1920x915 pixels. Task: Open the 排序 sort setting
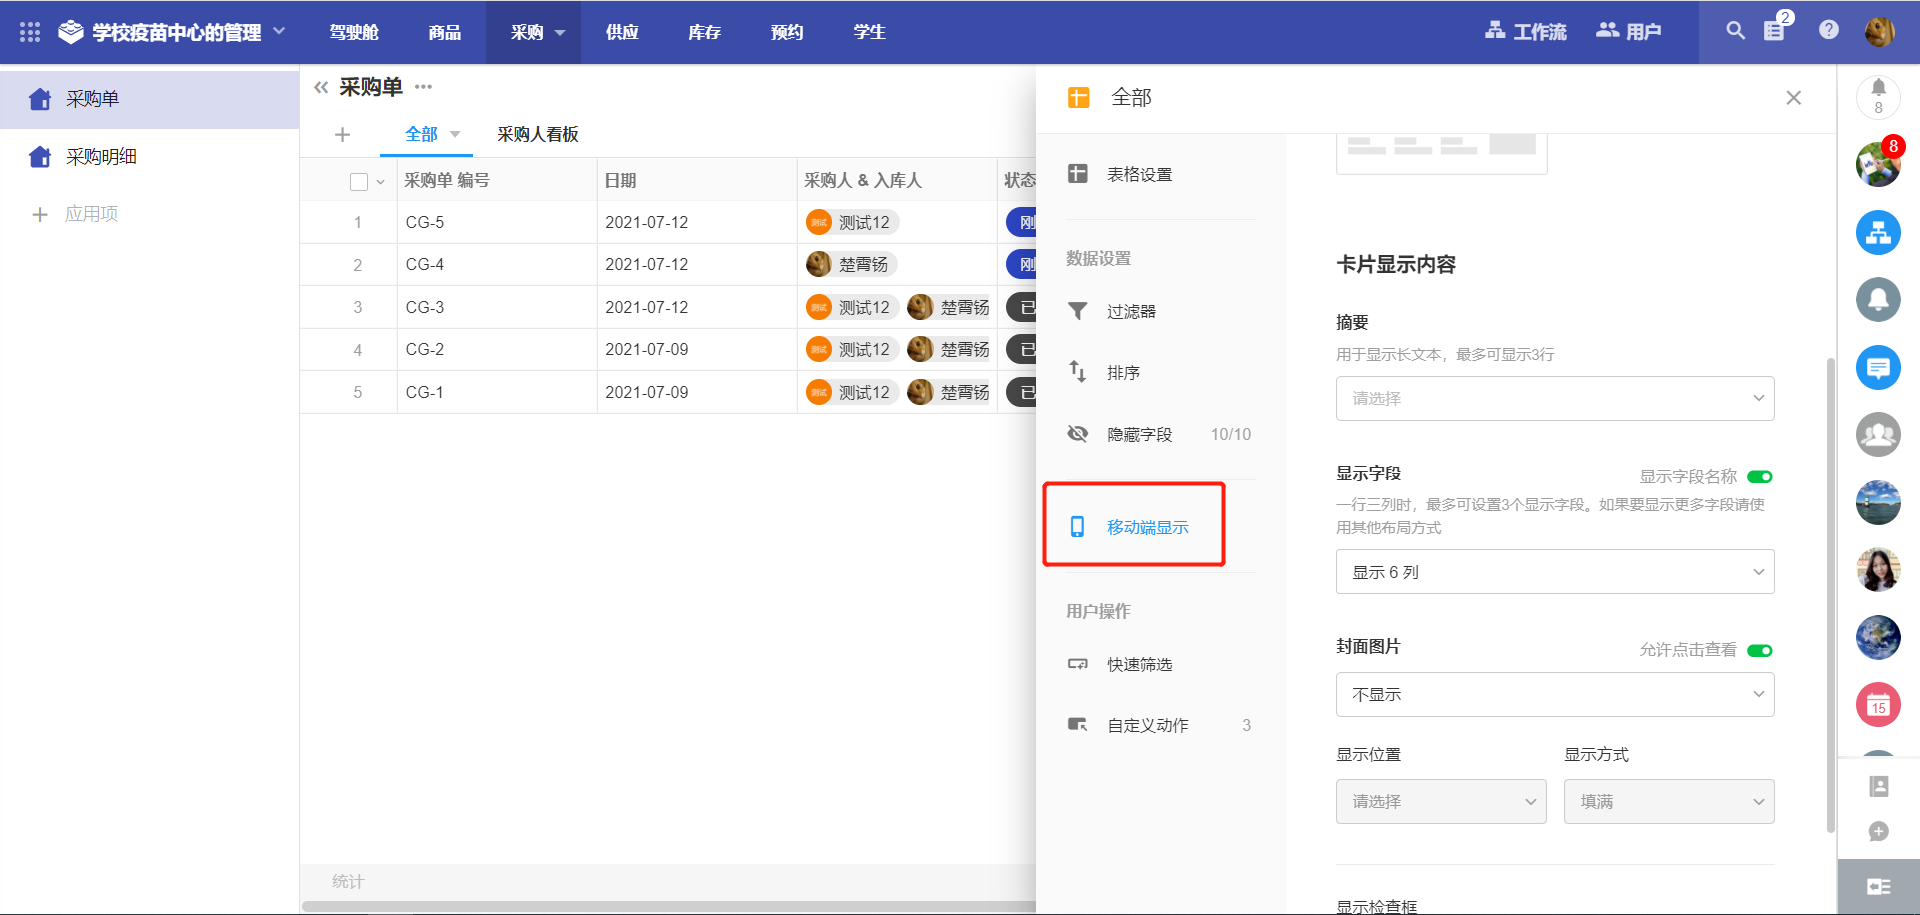click(x=1122, y=373)
